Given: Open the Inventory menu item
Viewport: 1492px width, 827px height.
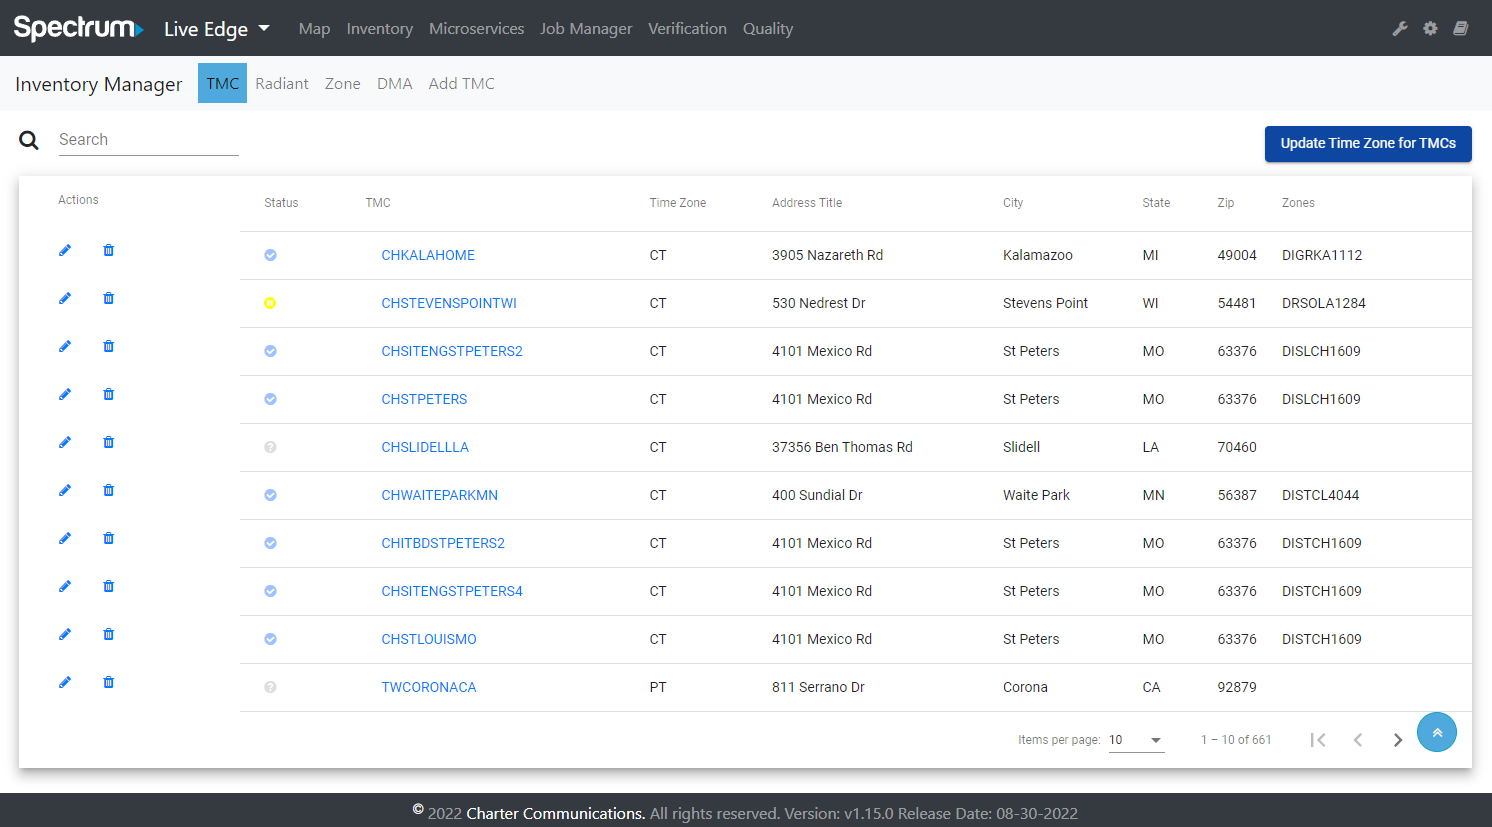Looking at the screenshot, I should coord(380,29).
